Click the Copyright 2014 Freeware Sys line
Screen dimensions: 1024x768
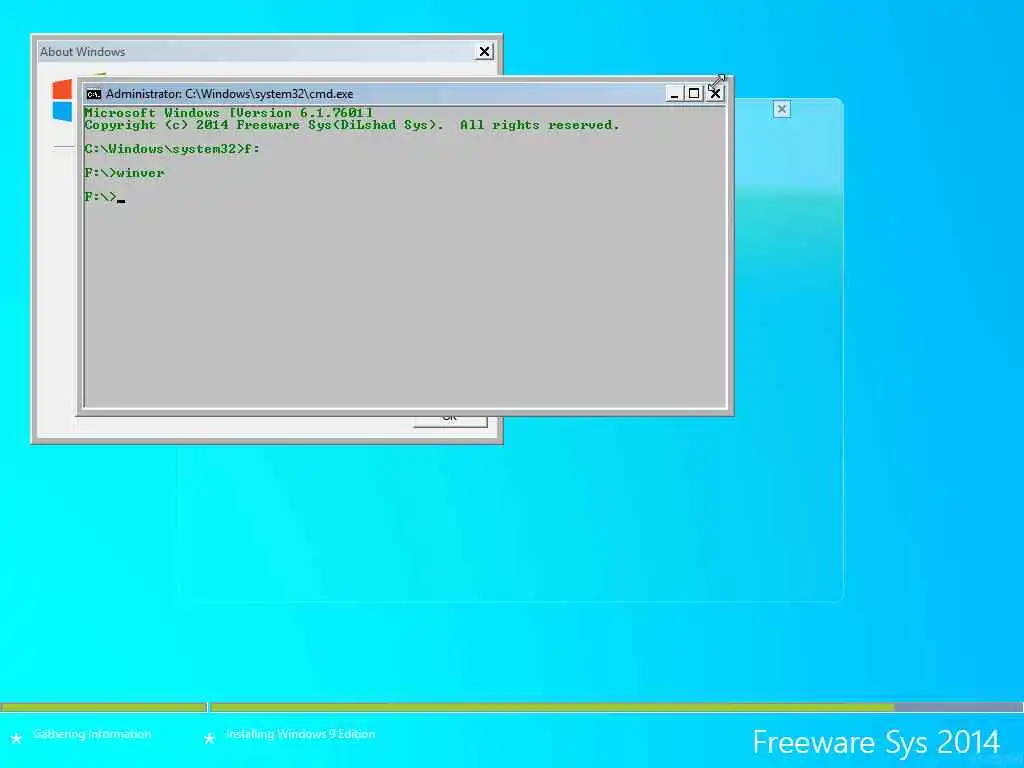coord(351,125)
